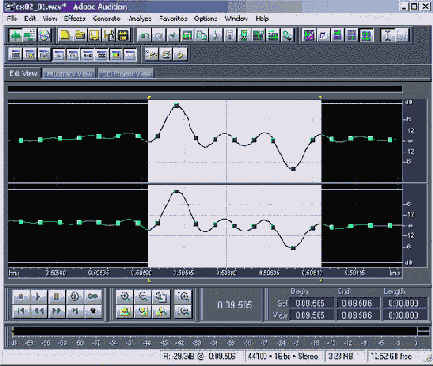Toggle Spectral View purple graph icon

point(309,35)
